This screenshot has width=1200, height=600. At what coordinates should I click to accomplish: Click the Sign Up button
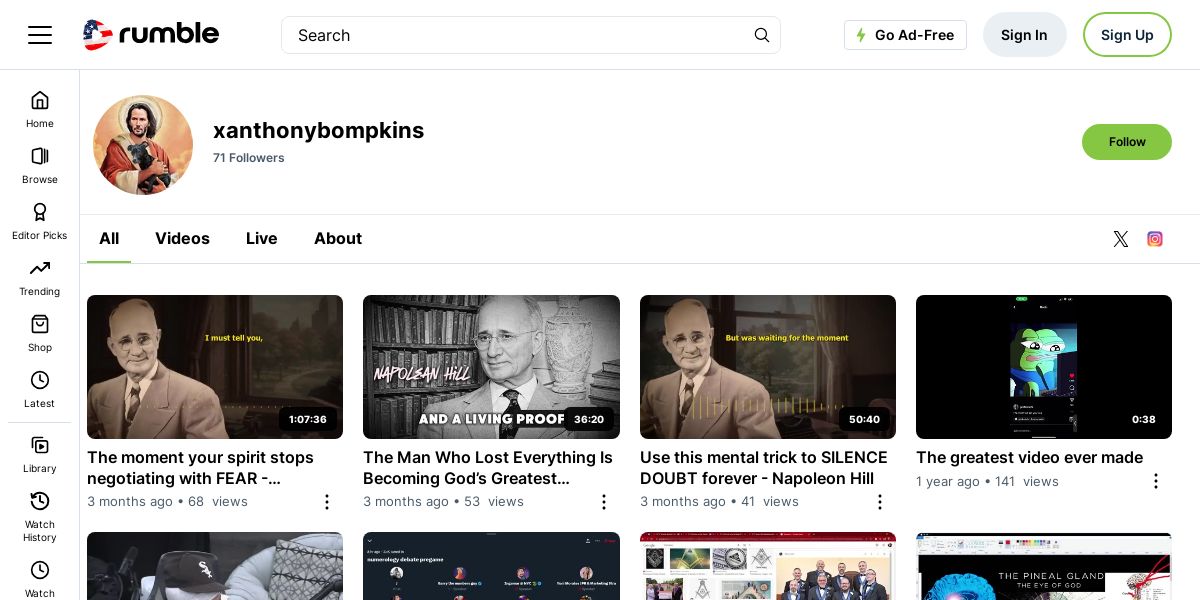point(1127,35)
